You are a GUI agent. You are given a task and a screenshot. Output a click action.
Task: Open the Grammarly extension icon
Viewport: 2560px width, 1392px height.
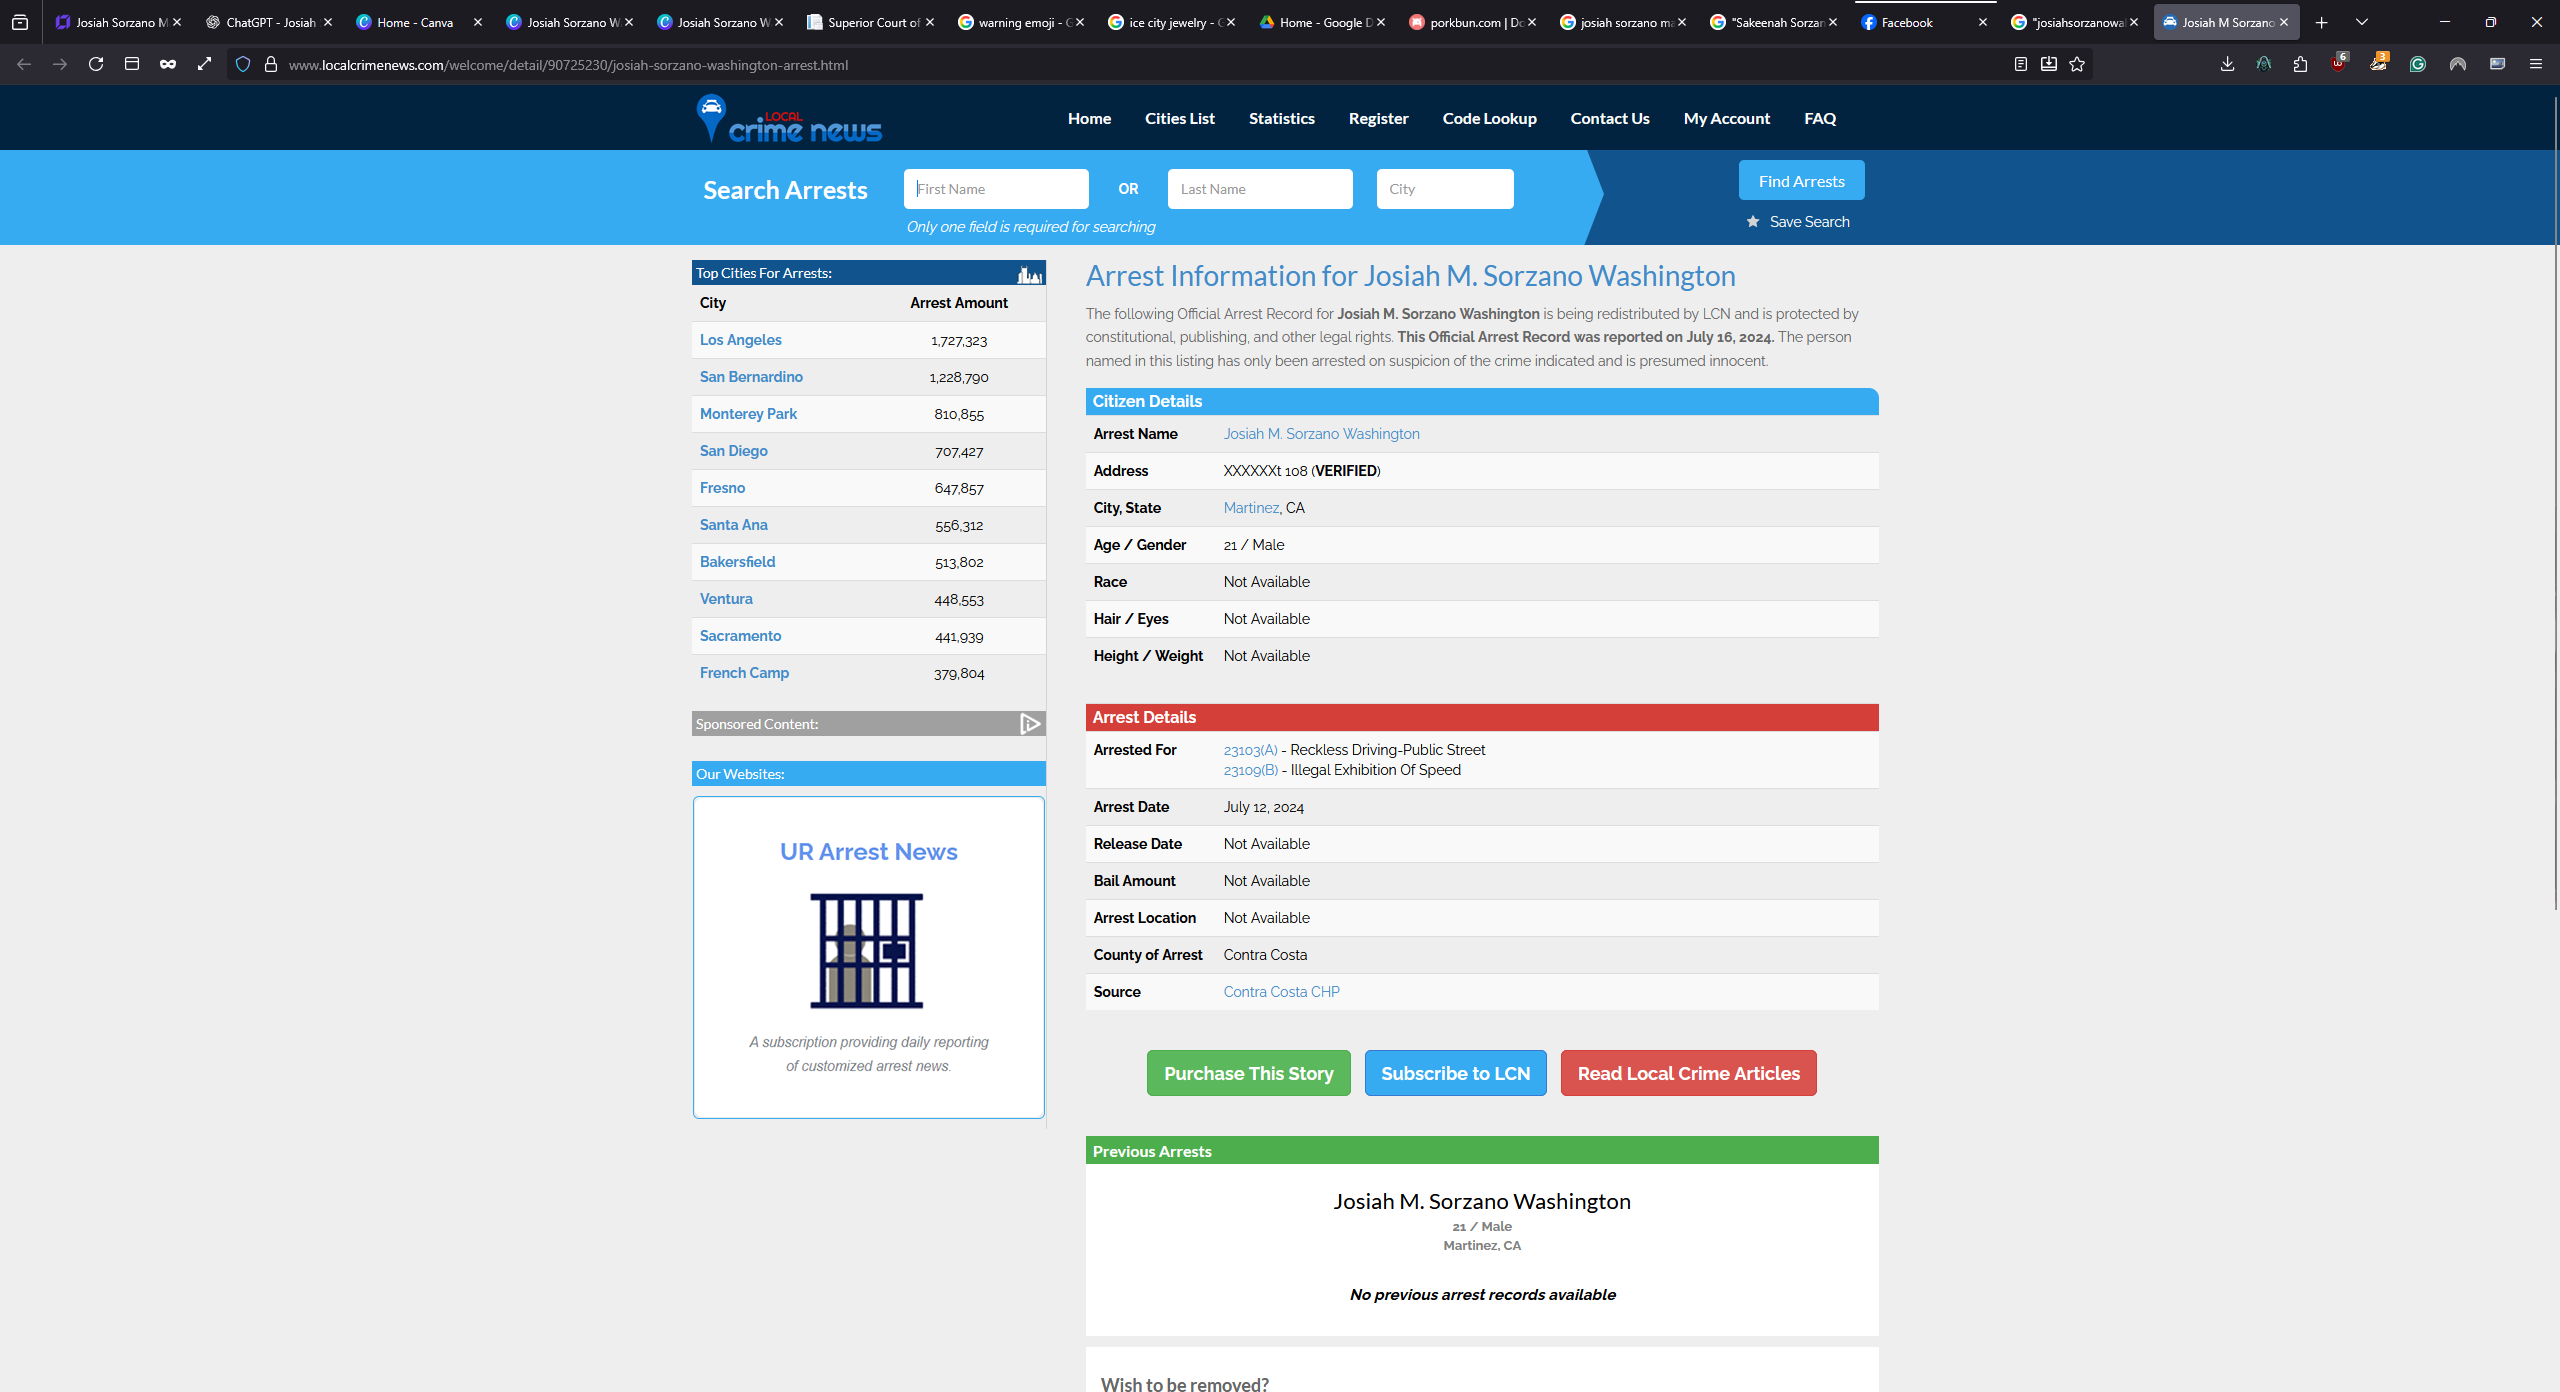(x=2417, y=65)
